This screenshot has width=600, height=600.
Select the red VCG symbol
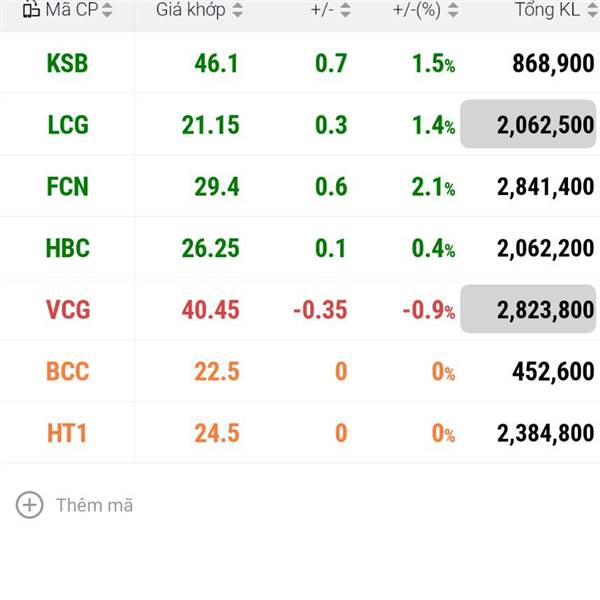(x=67, y=310)
